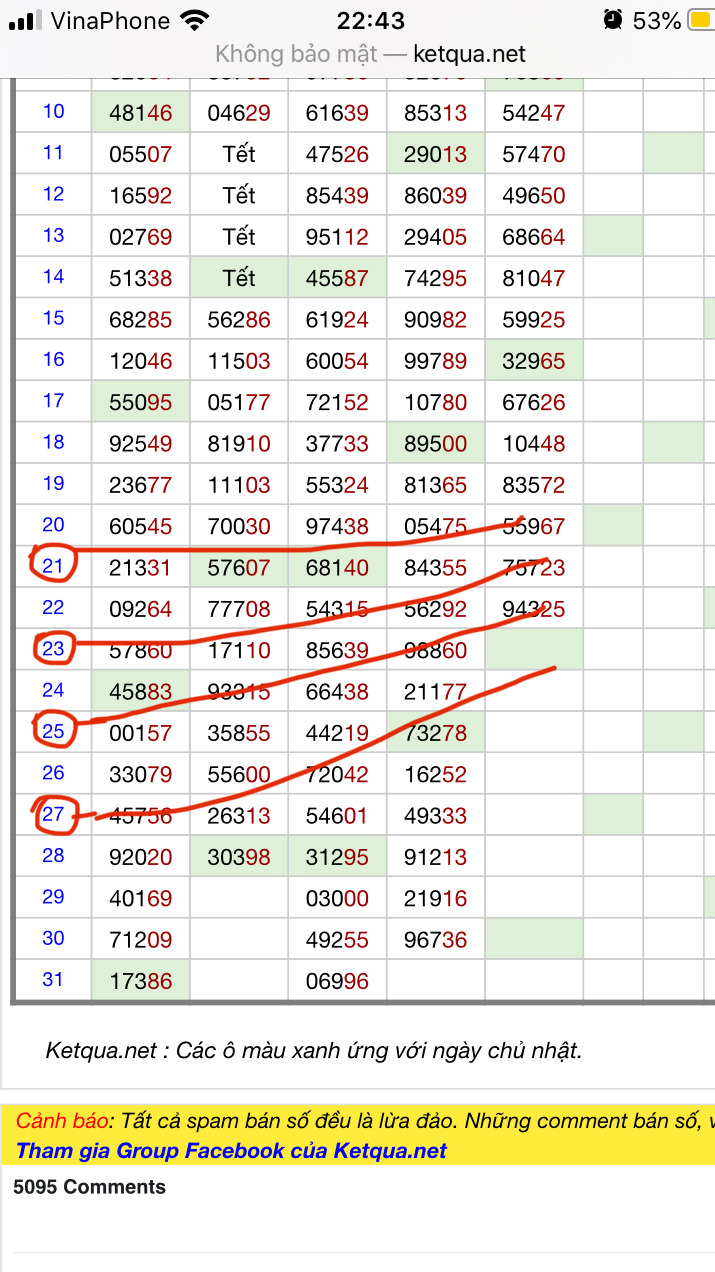Screen dimensions: 715x1272
Task: Click the circled day 21 link
Action: tap(53, 567)
